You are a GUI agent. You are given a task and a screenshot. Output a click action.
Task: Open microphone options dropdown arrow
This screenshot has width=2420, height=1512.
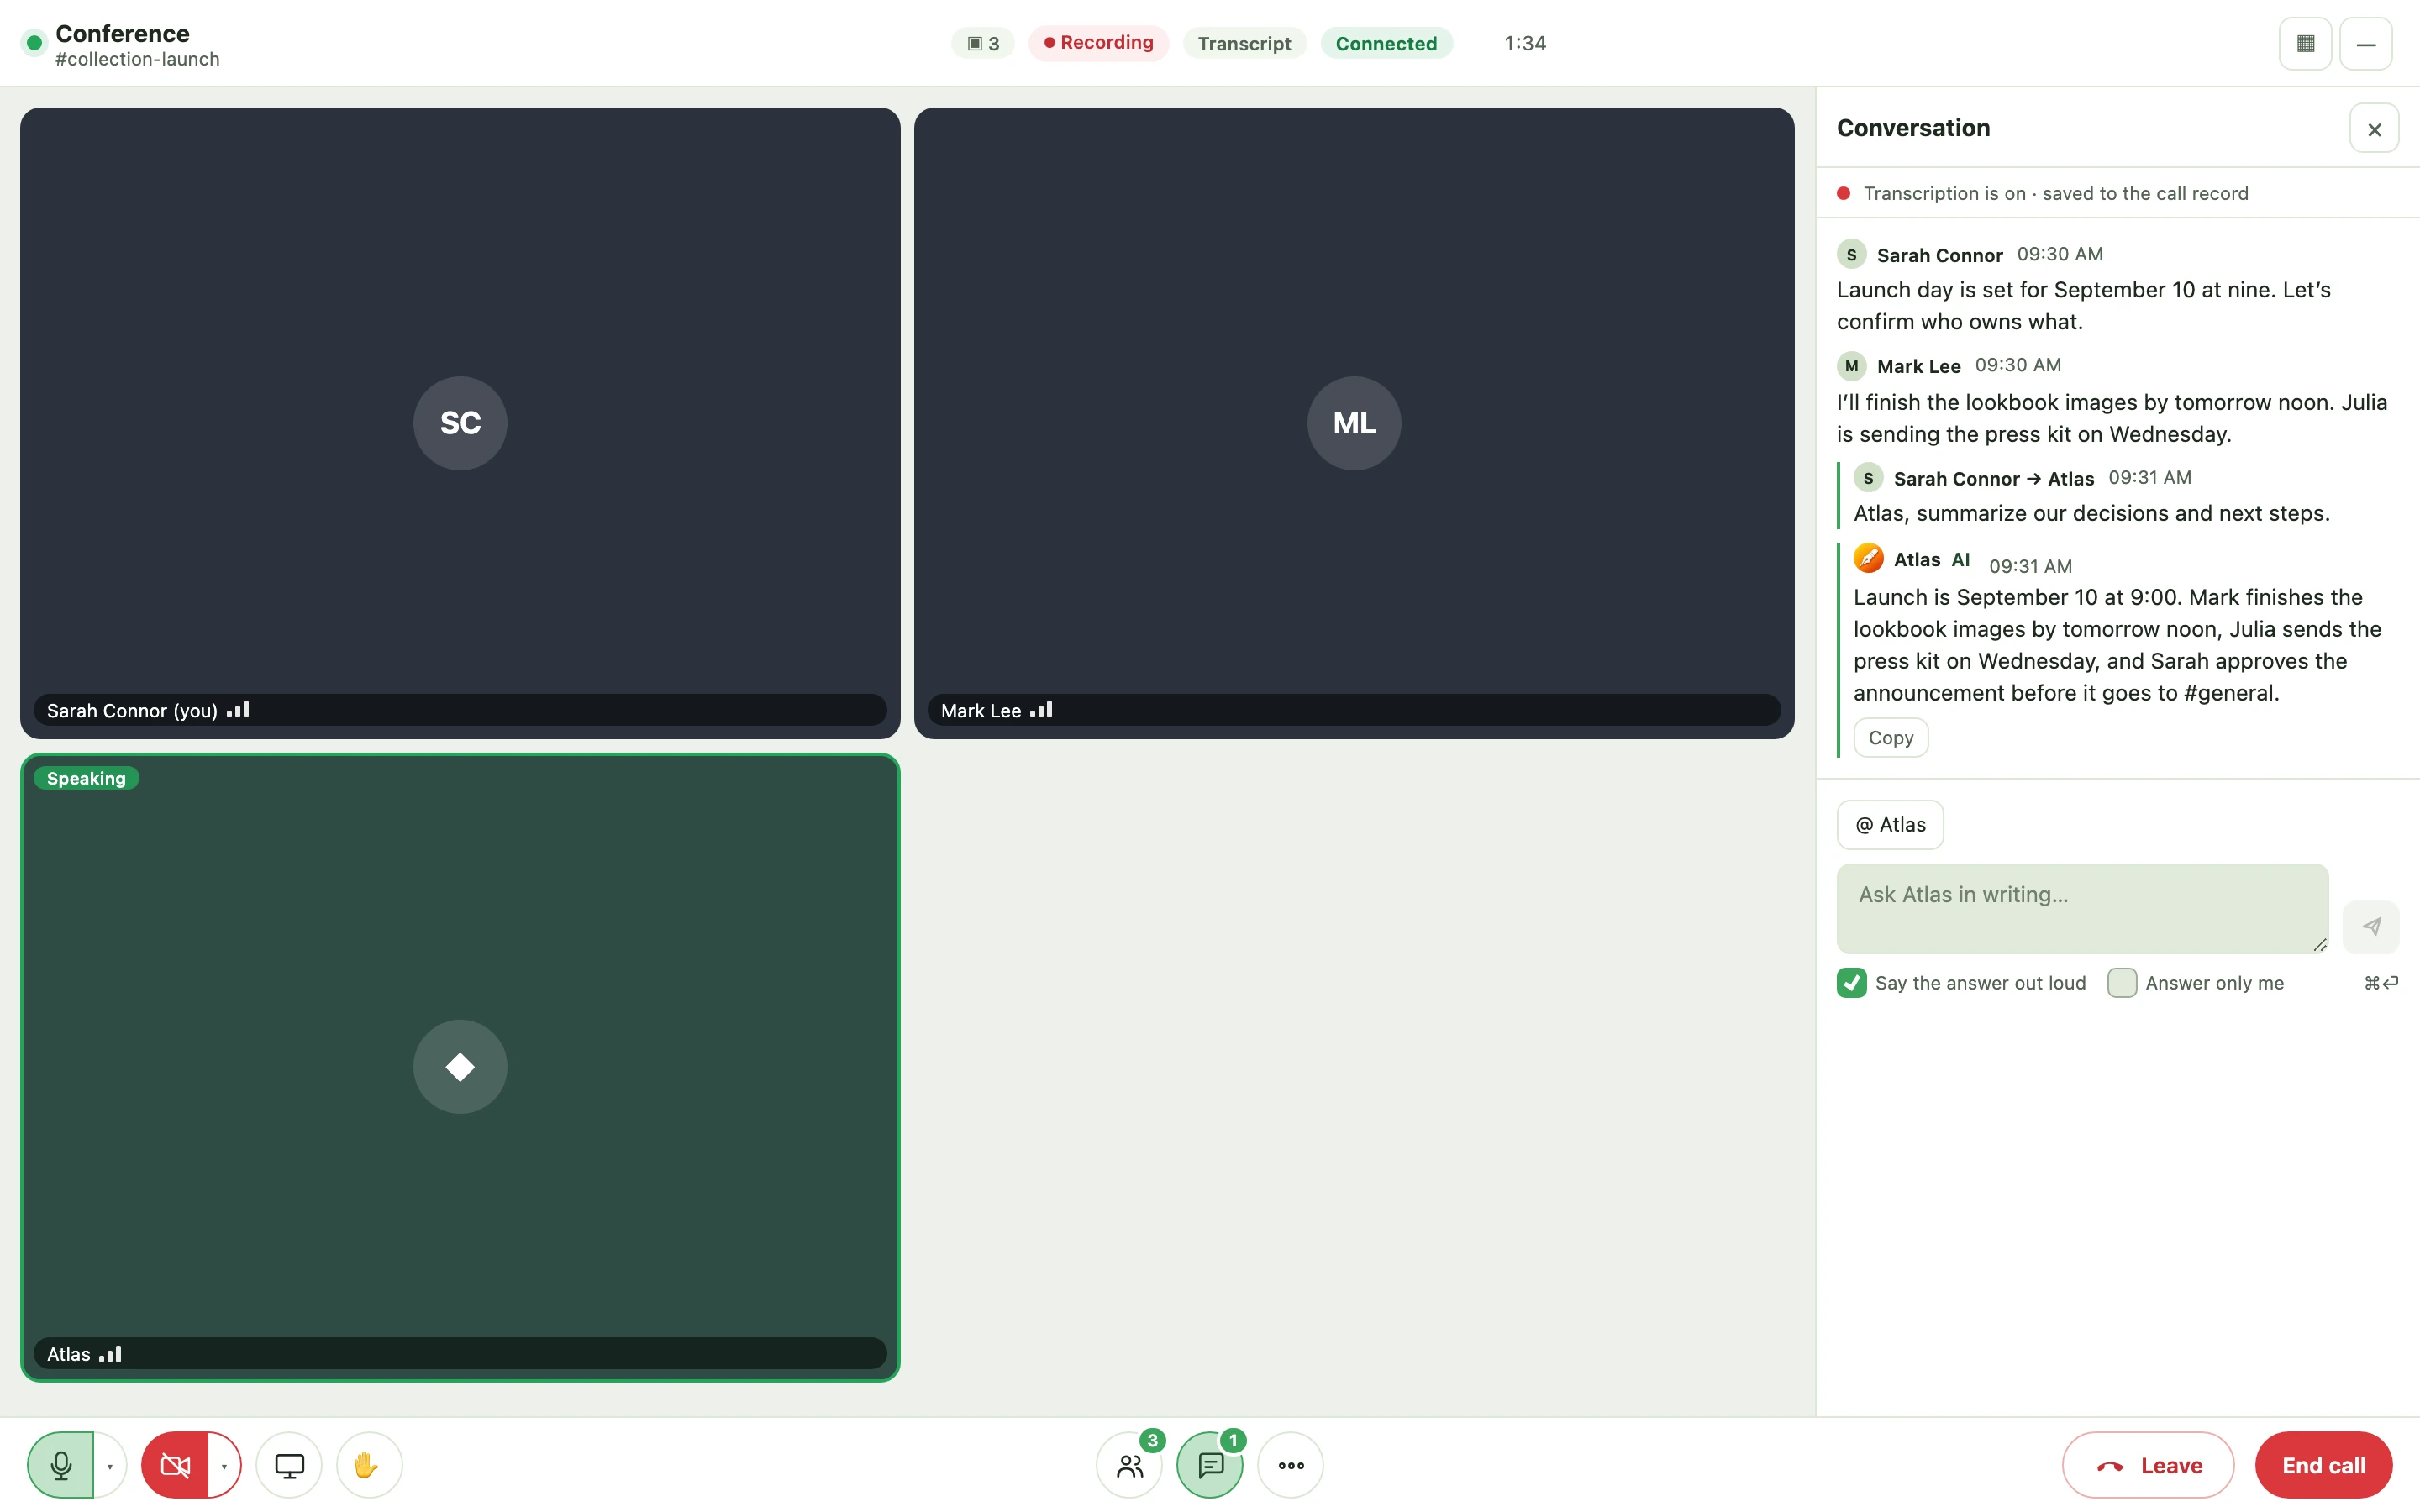(110, 1465)
